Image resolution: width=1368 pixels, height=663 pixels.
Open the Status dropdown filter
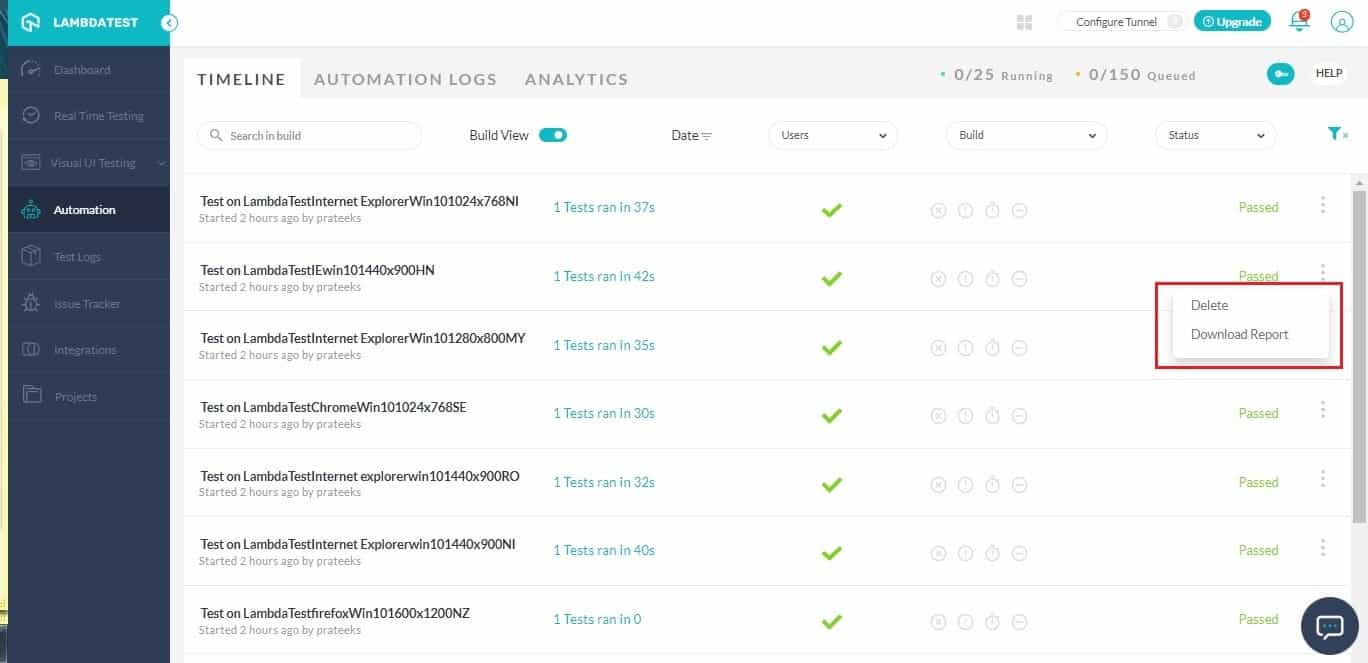tap(1215, 135)
